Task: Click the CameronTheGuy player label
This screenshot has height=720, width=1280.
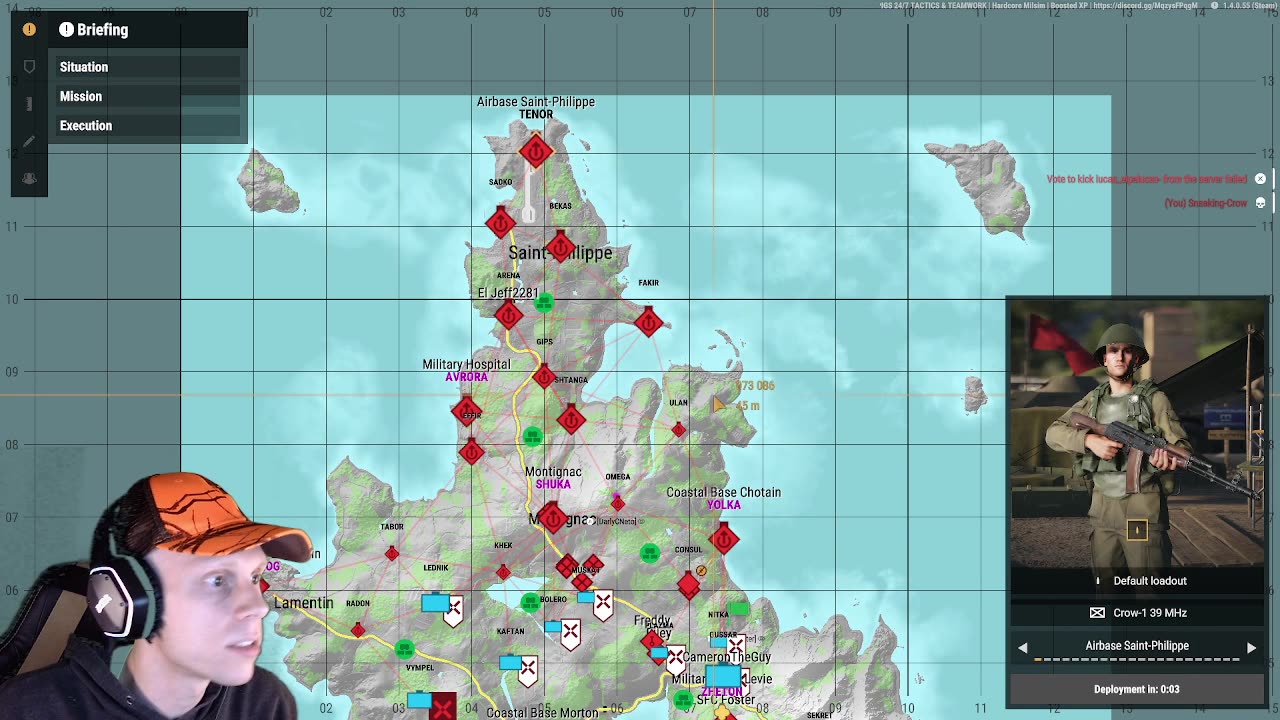Action: (x=727, y=657)
